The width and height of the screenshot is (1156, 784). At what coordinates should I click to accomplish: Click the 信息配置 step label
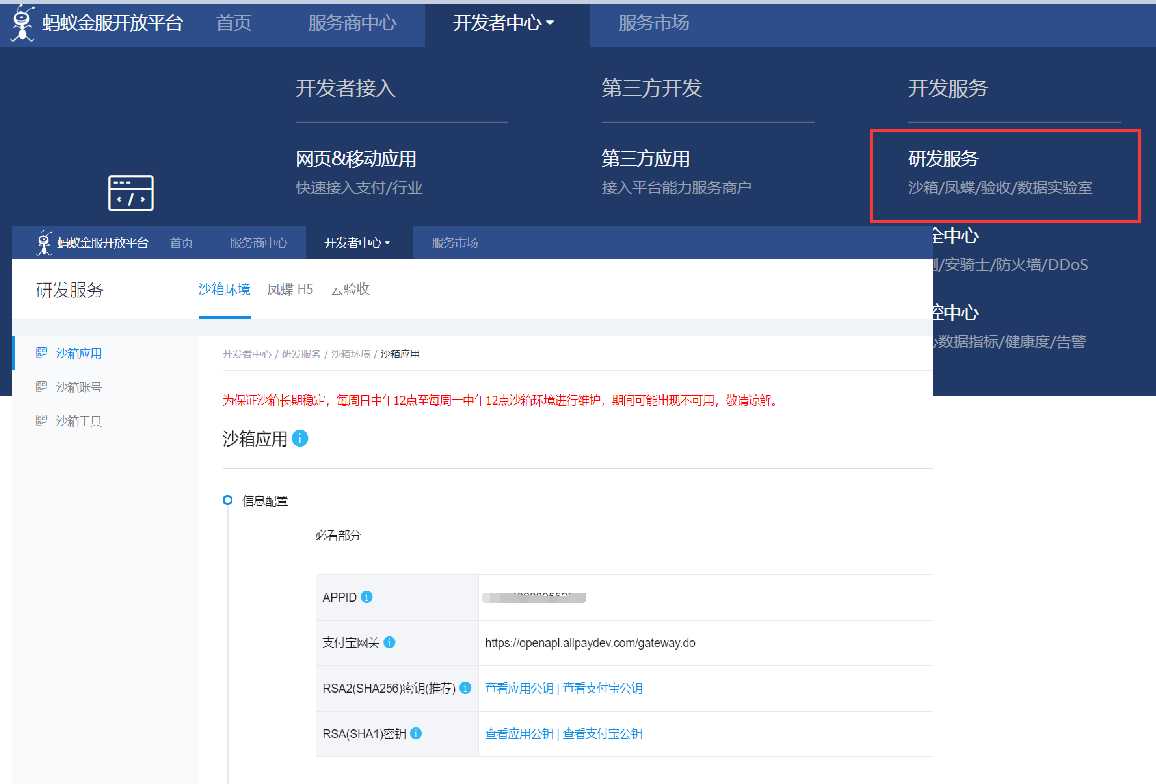click(265, 501)
